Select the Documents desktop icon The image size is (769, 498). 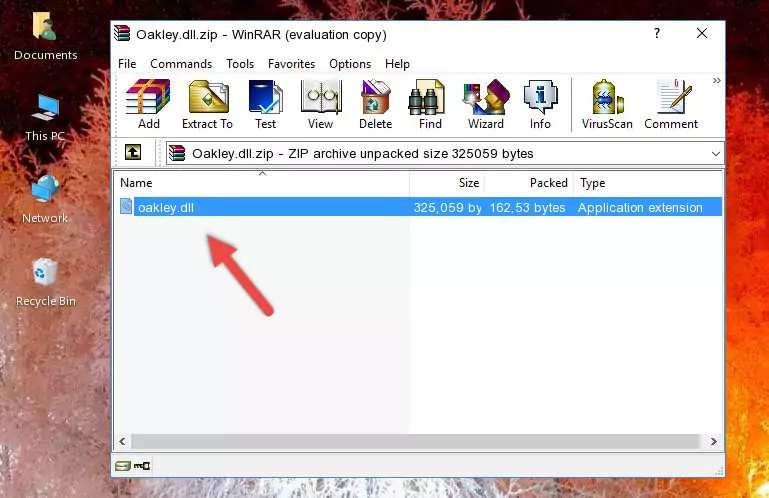[x=45, y=37]
